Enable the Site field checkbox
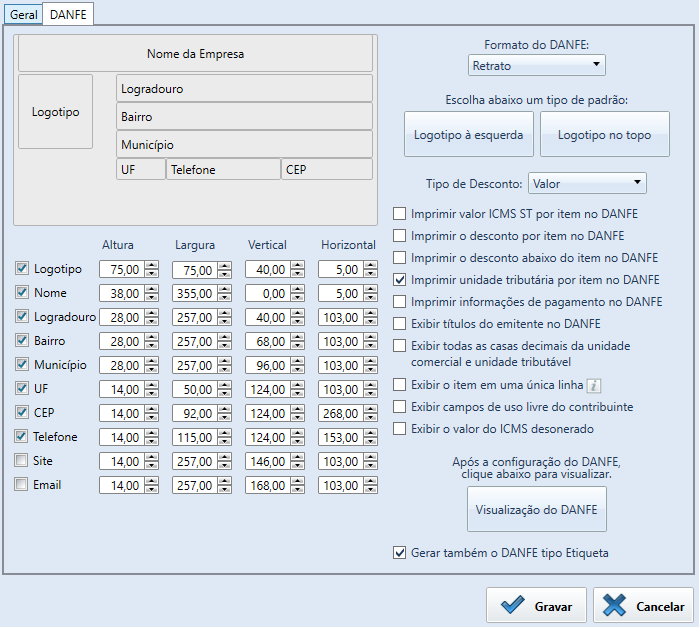 click(x=22, y=461)
